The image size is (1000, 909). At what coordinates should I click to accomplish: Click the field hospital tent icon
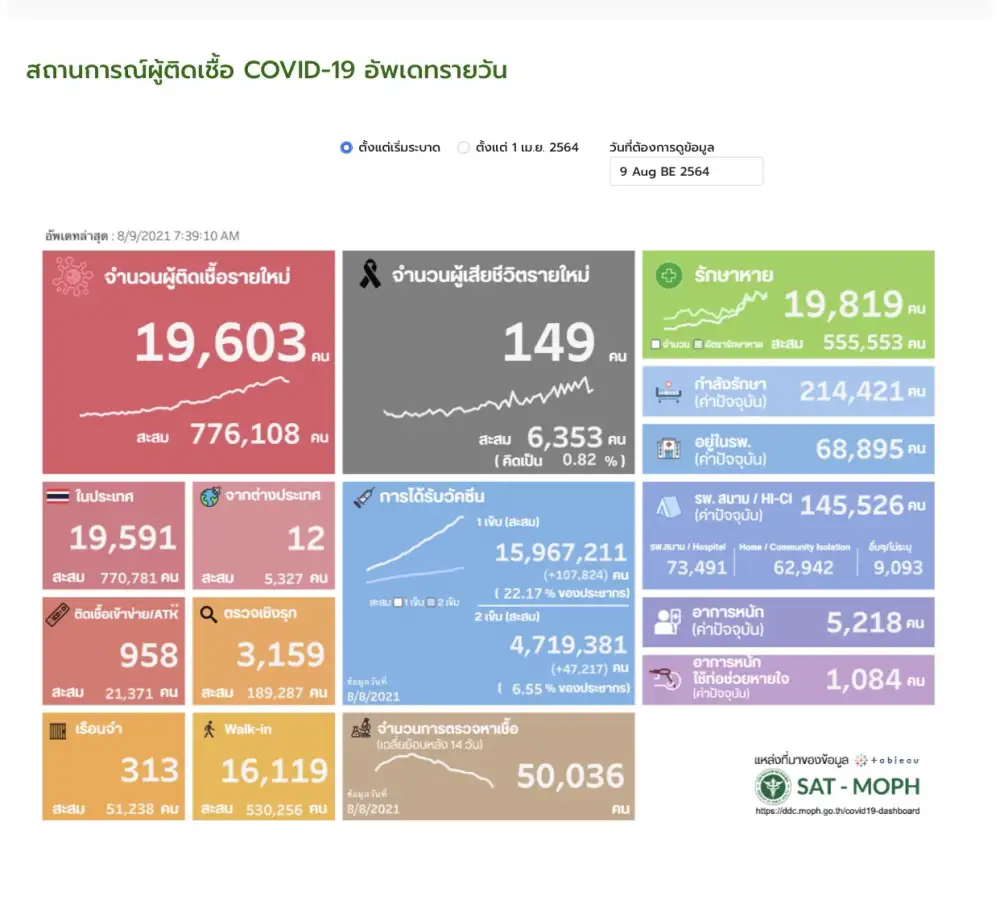click(668, 507)
